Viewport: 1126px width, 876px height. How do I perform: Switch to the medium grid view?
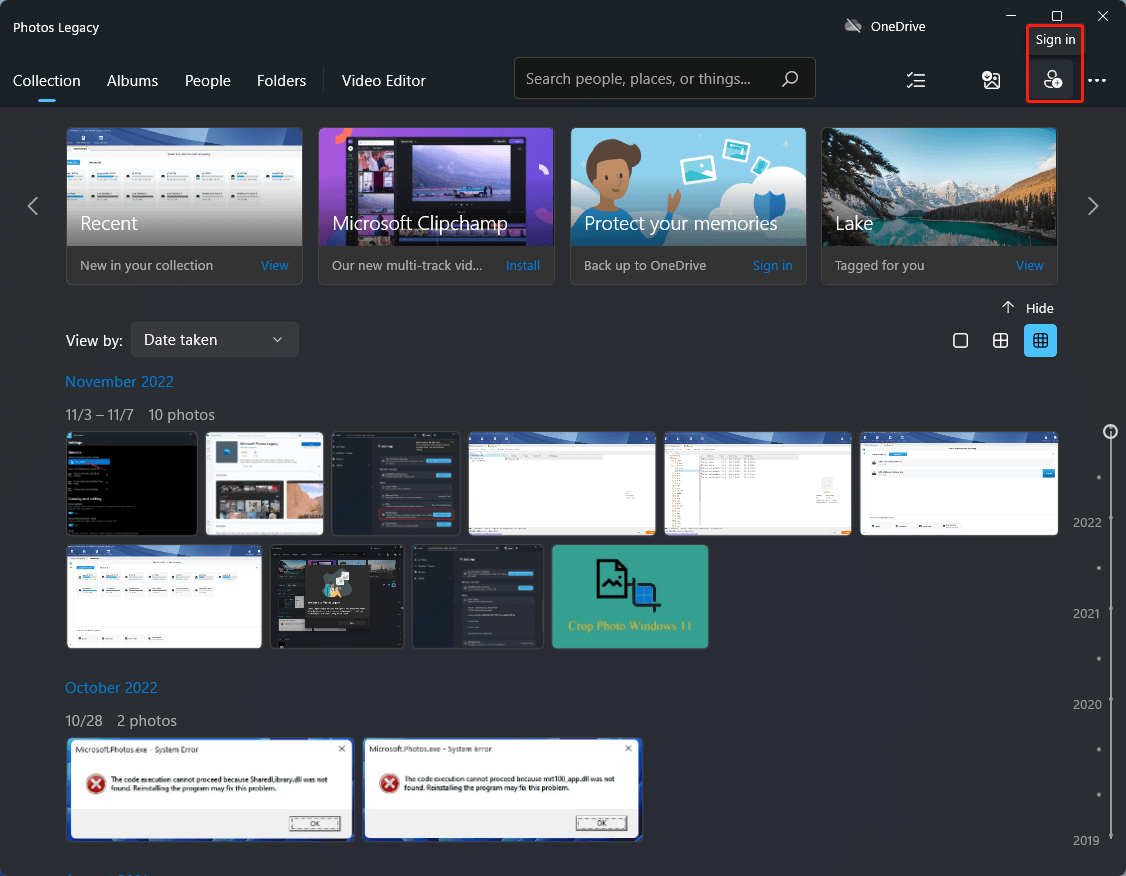[x=1000, y=340]
